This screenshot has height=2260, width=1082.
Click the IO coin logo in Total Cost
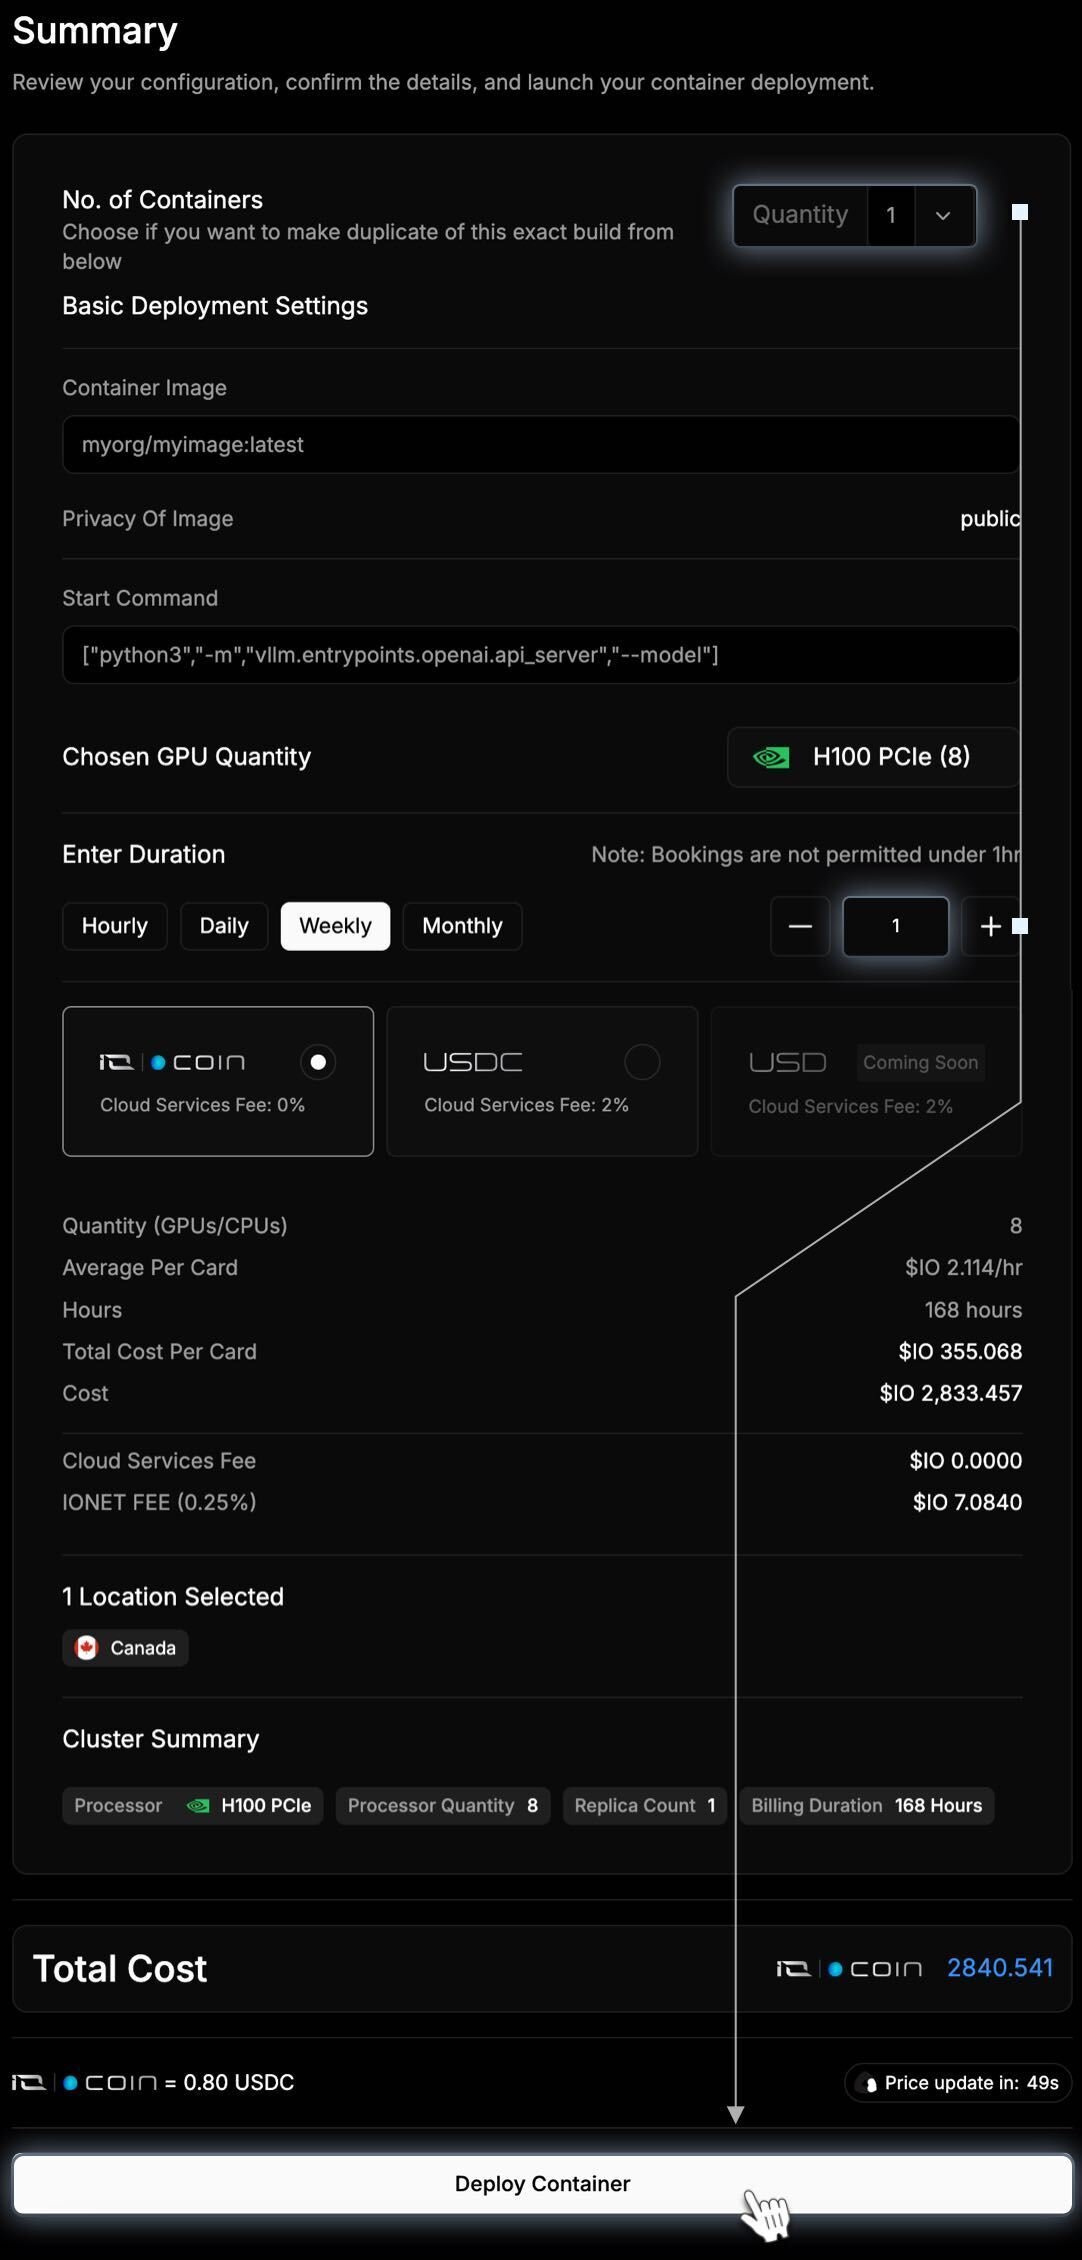[x=849, y=1969]
